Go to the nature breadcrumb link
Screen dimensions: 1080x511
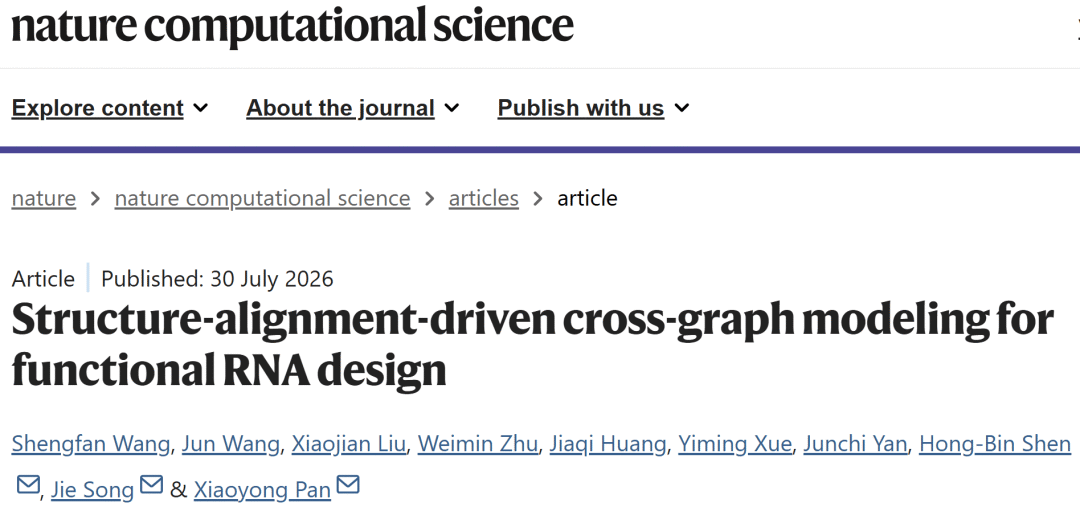44,199
